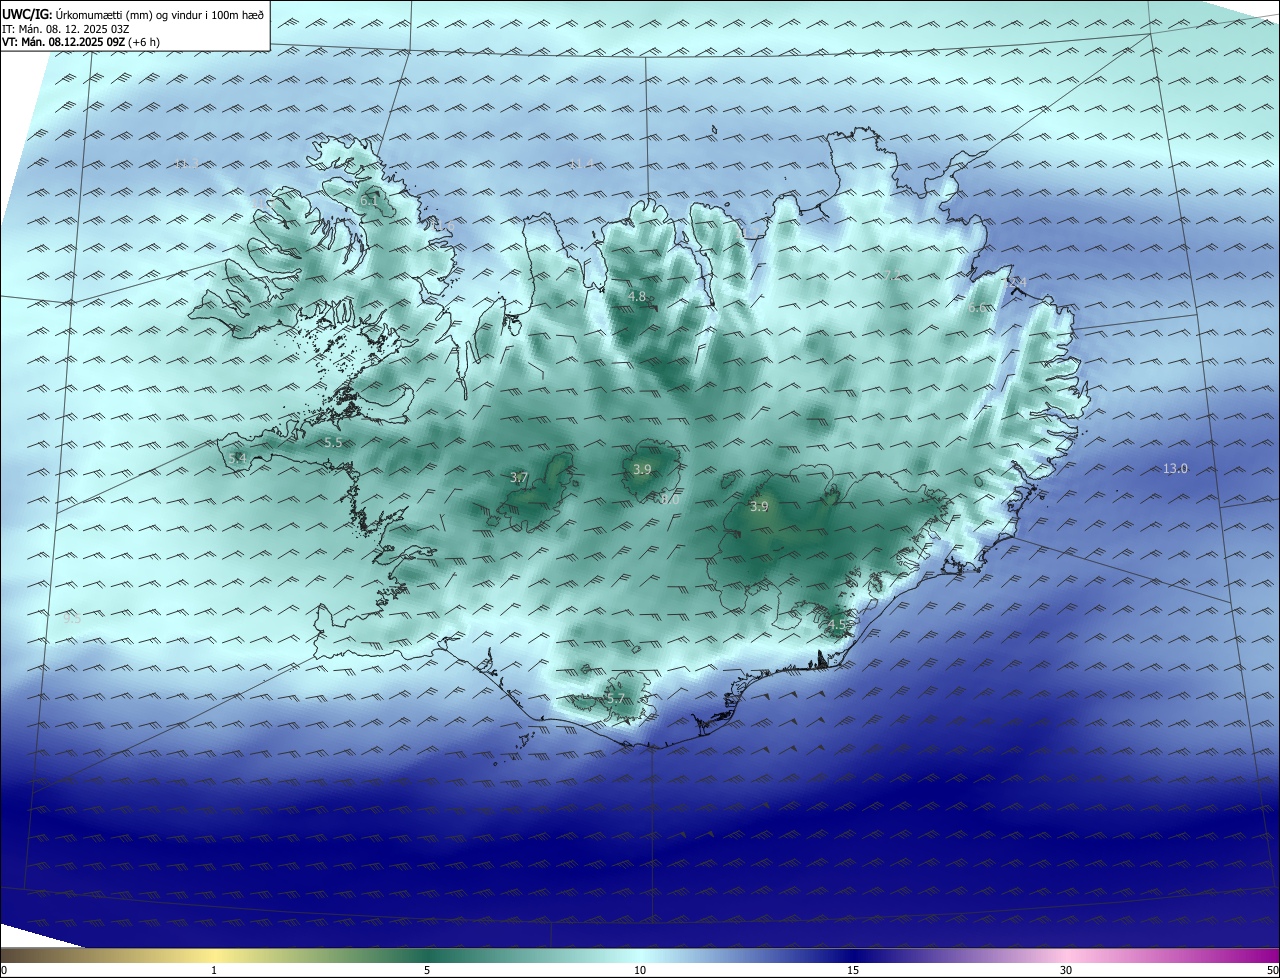This screenshot has height=978, width=1280.
Task: Click the 3.9 value inside the small central glacier
Action: pos(643,470)
